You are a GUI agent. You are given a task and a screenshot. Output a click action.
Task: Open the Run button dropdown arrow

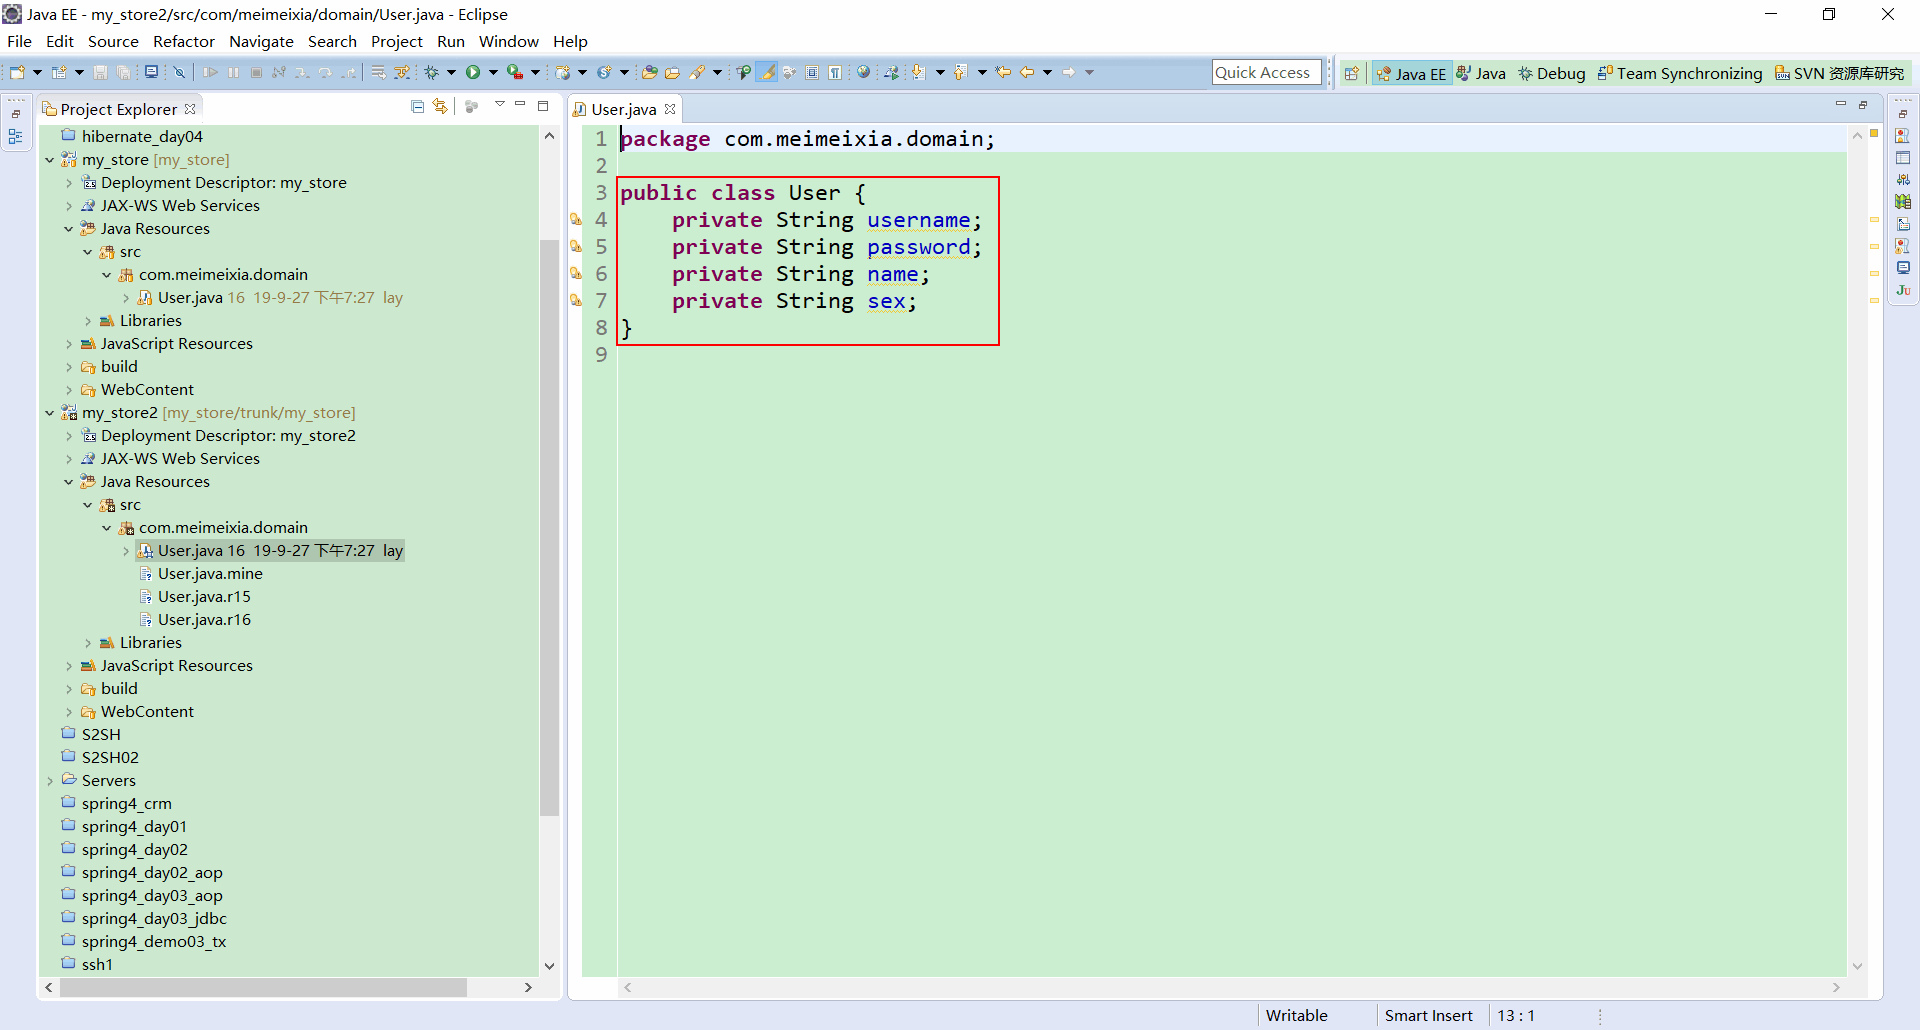[493, 72]
